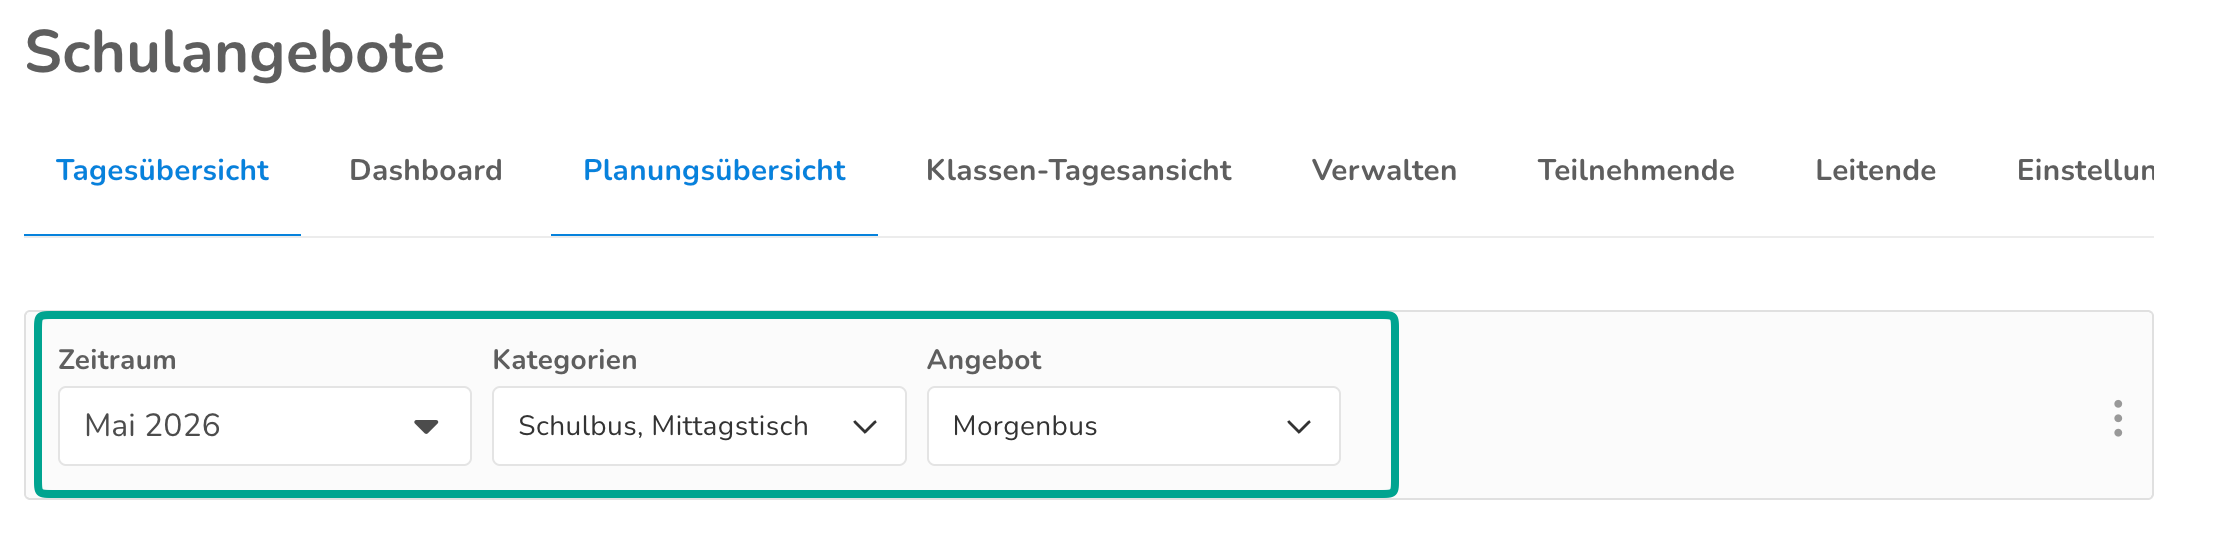The image size is (2216, 544).
Task: Go to the Klassen-Tagesansicht tab
Action: click(x=1078, y=171)
